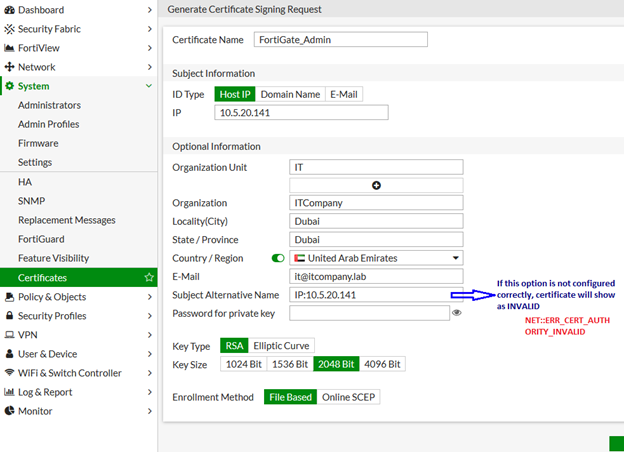Toggle the Country / Region switch
The width and height of the screenshot is (624, 452).
pyautogui.click(x=278, y=258)
